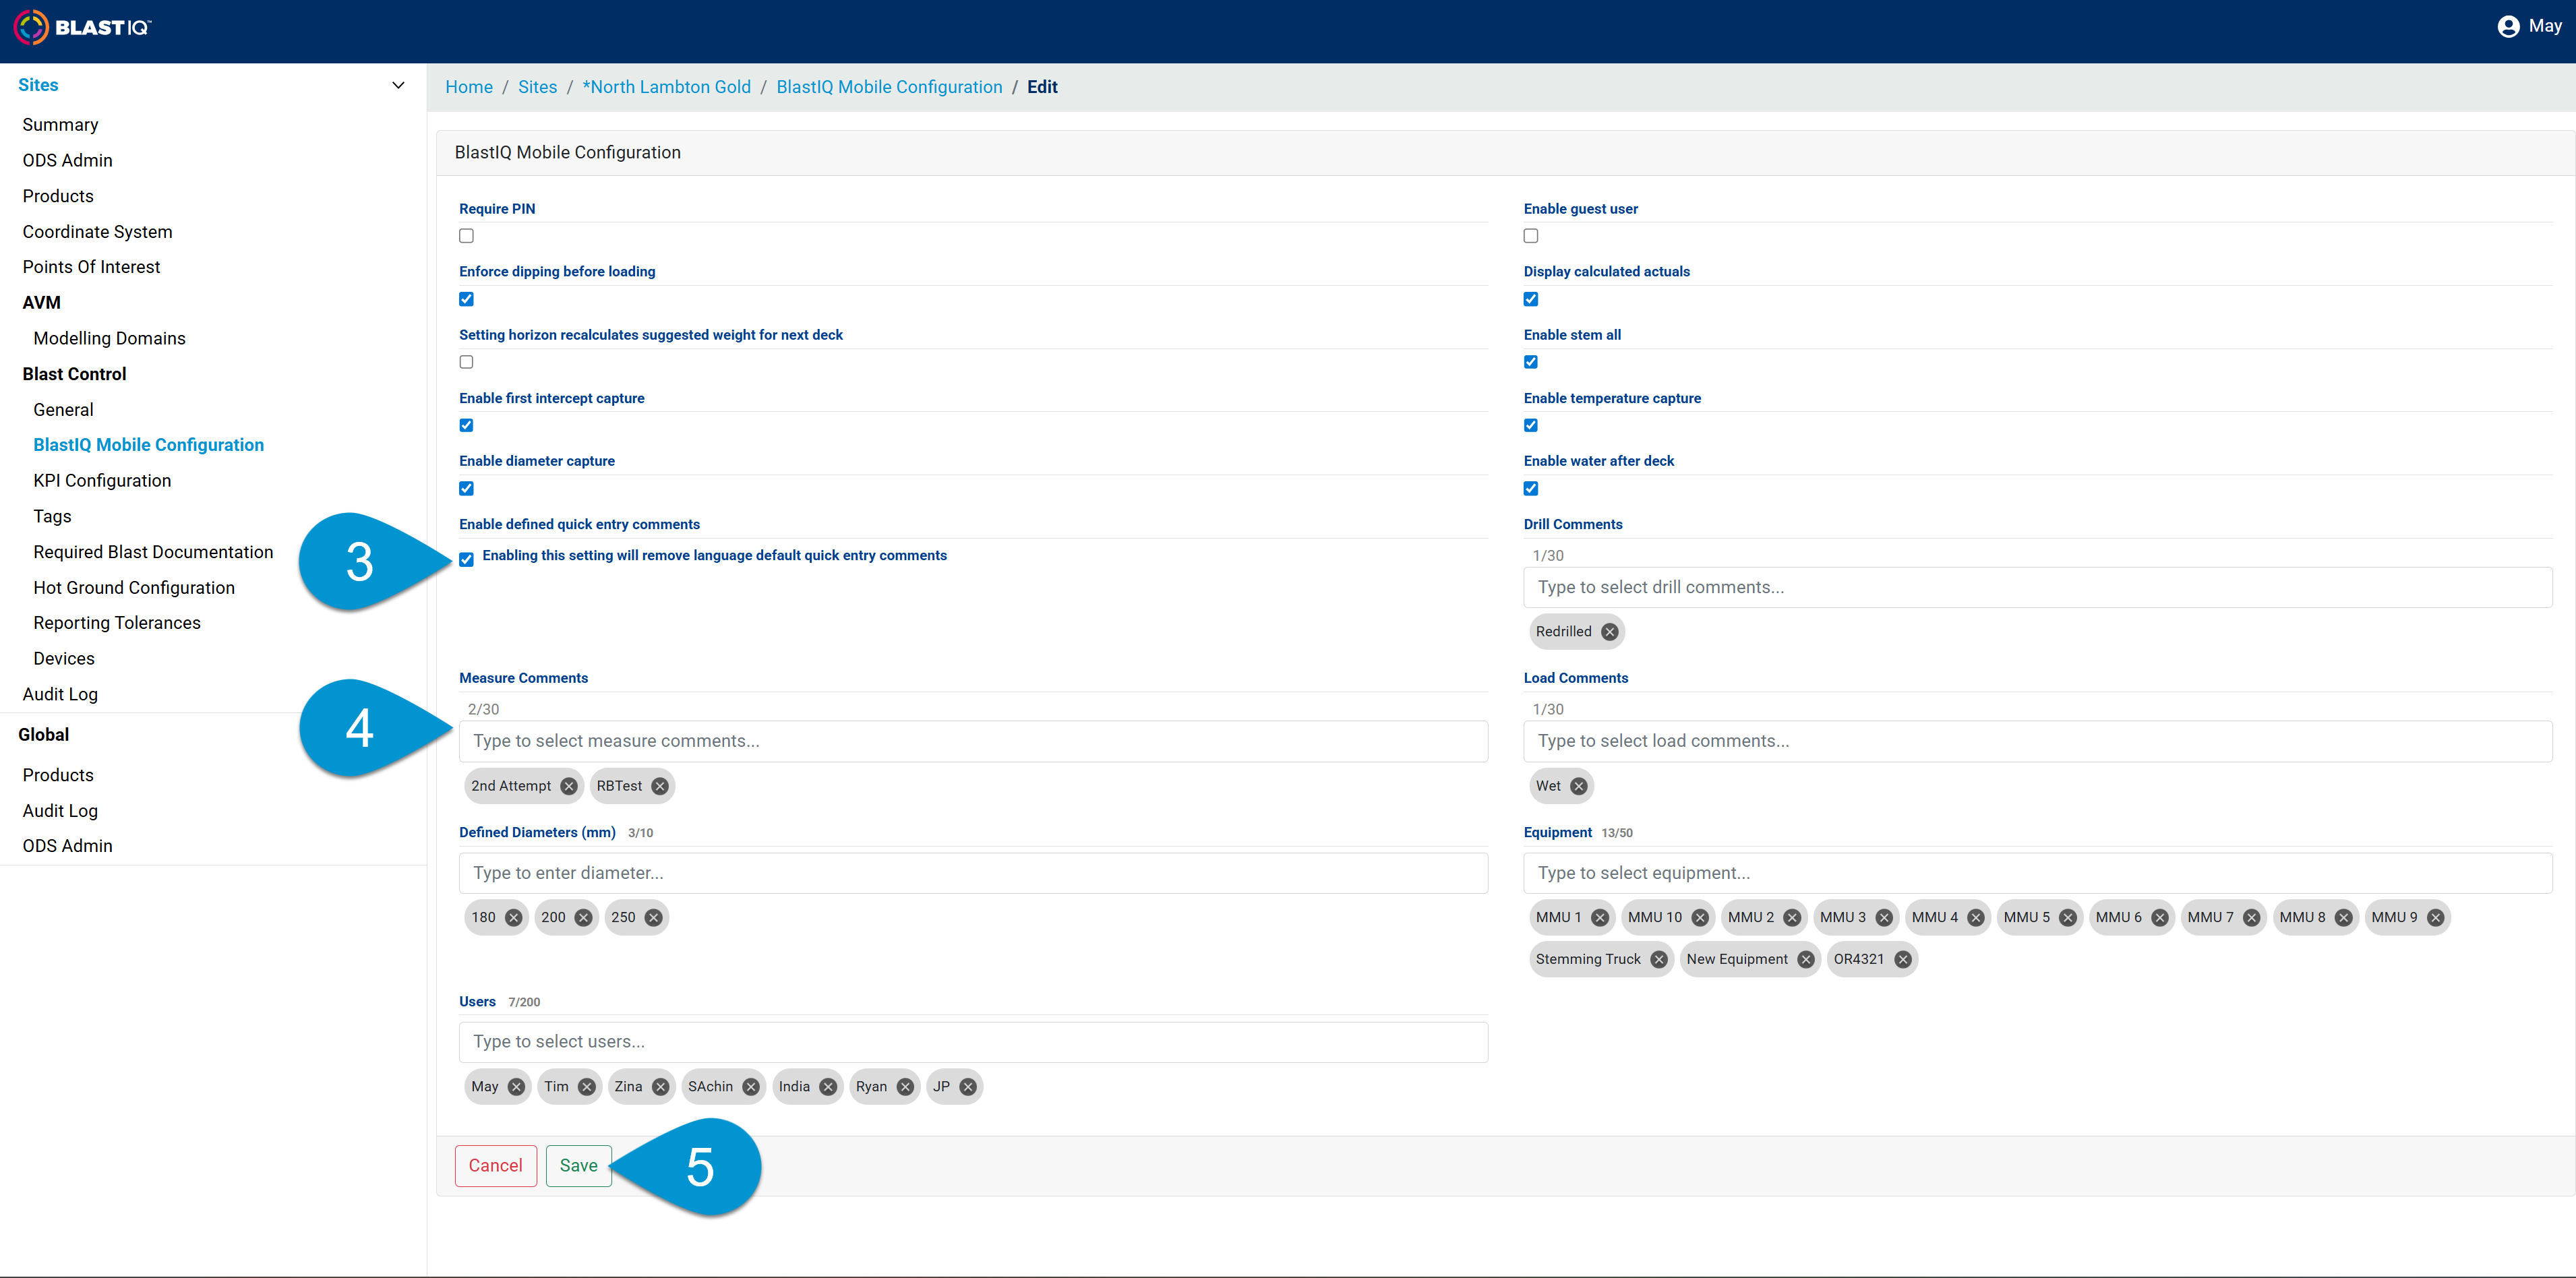Remove user May from users list
Image resolution: width=2576 pixels, height=1278 pixels.
pyautogui.click(x=516, y=1087)
